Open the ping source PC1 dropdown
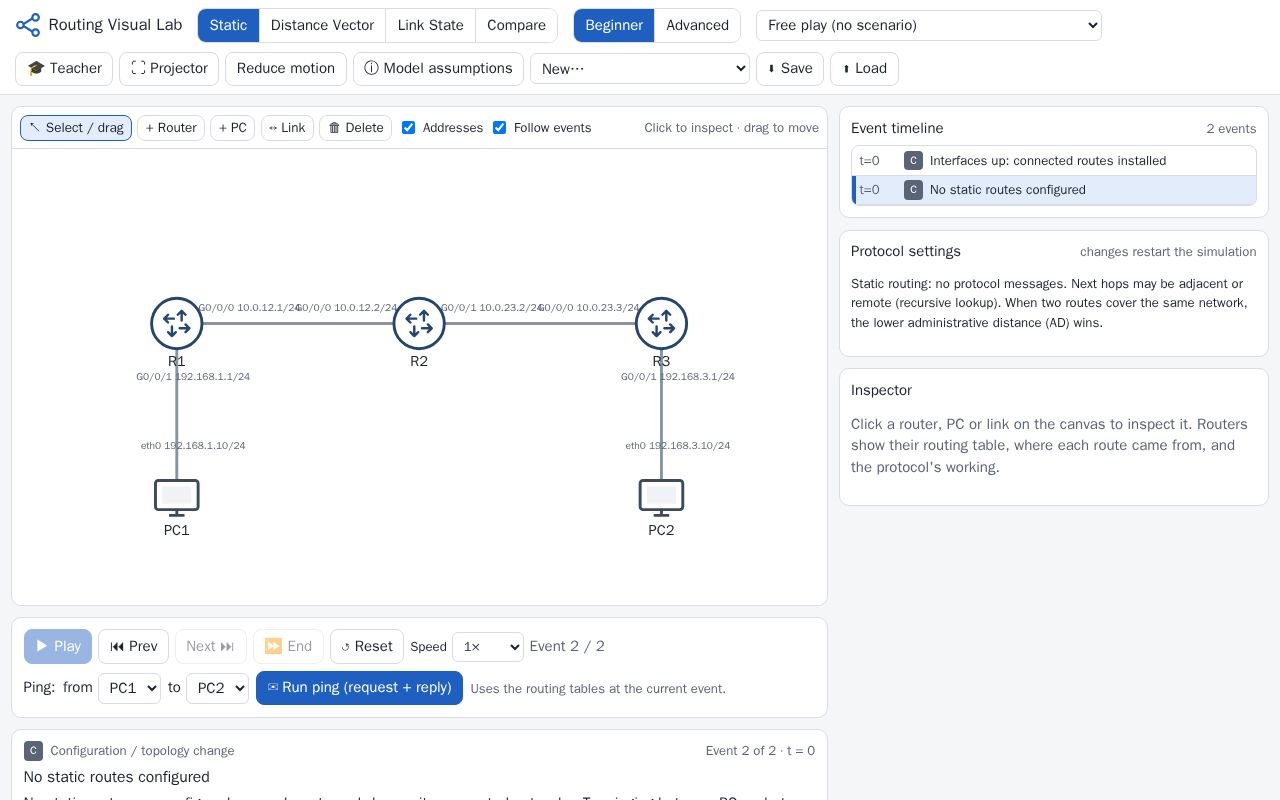This screenshot has width=1280, height=800. click(x=129, y=688)
